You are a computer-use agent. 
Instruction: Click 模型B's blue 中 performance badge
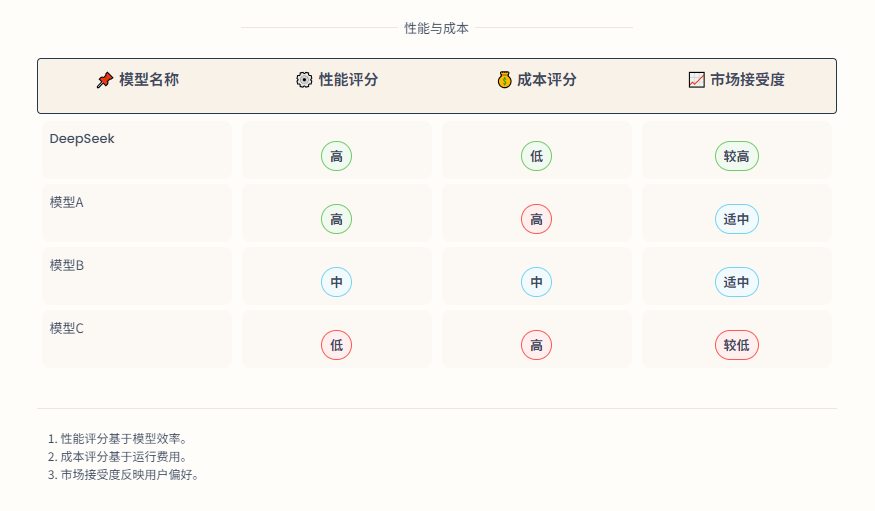[x=336, y=282]
